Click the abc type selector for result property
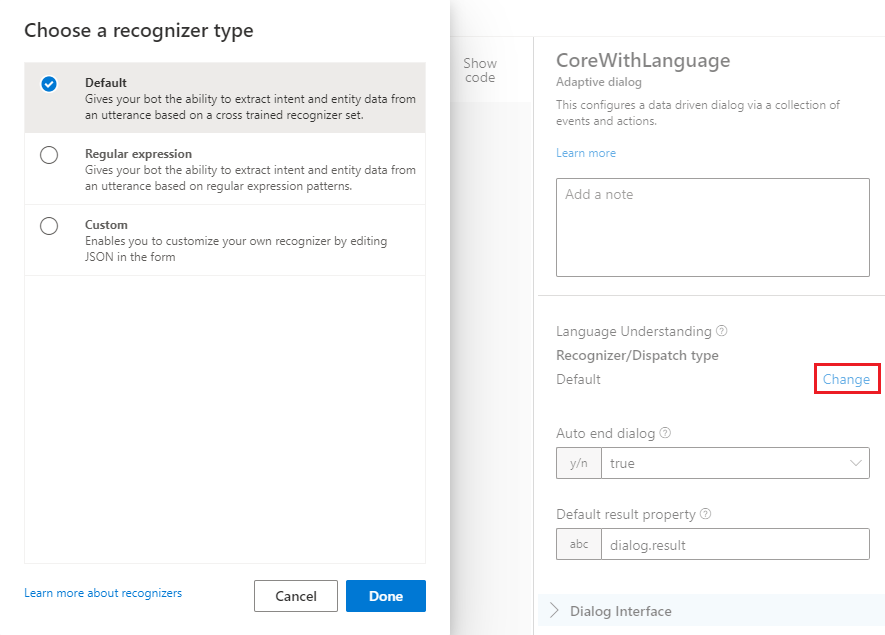Viewport: 885px width, 635px height. 579,544
